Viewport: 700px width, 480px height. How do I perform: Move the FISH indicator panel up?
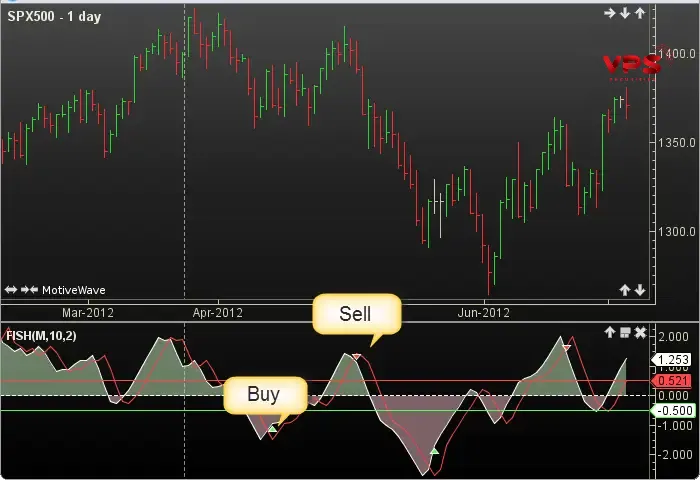tap(610, 332)
